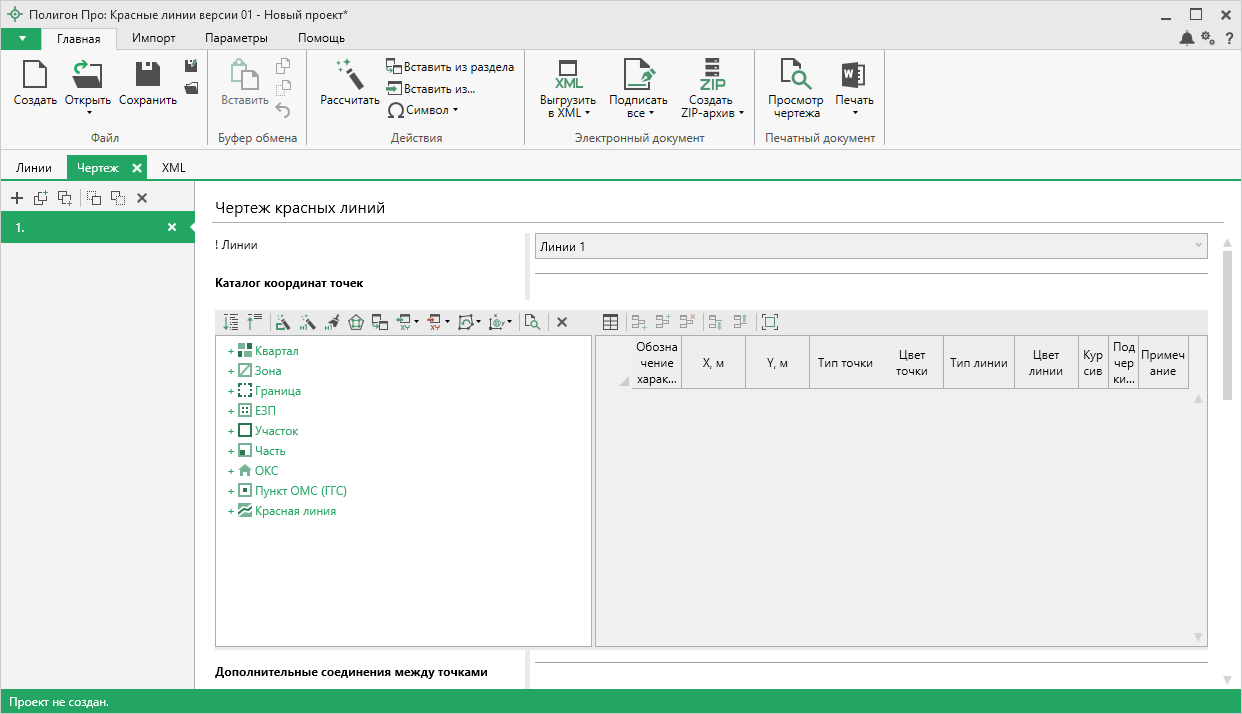
Task: Click the plus icon to add drawing
Action: (17, 198)
